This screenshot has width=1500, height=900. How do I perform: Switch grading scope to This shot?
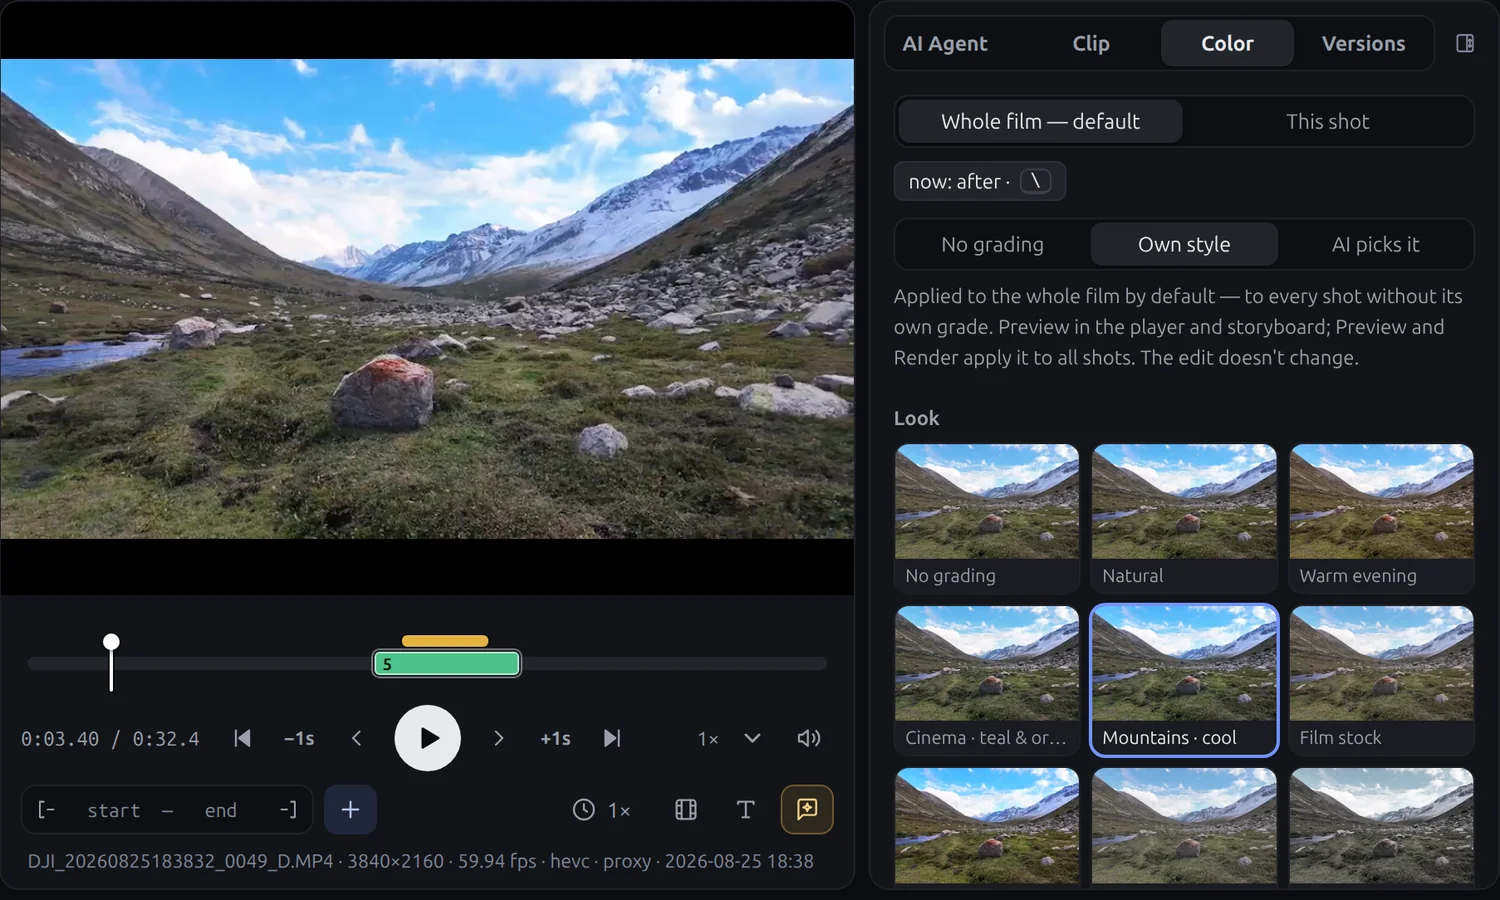[1327, 121]
